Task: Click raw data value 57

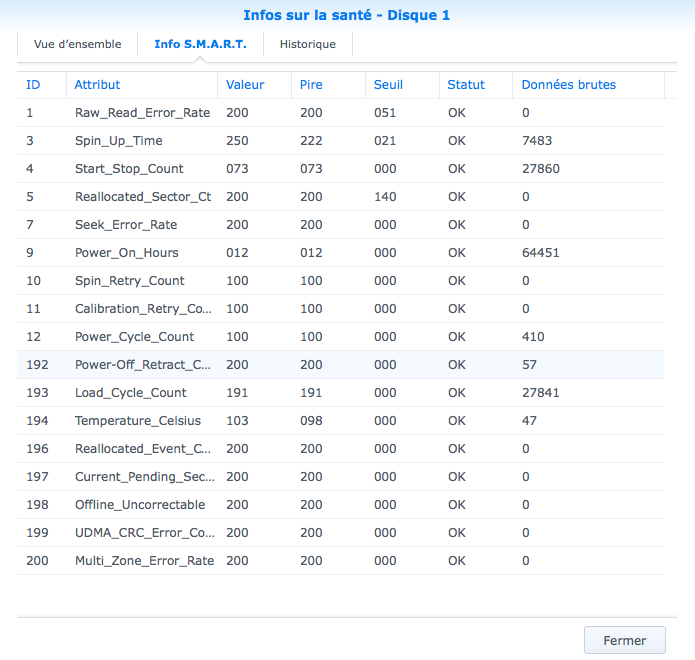Action: 529,364
